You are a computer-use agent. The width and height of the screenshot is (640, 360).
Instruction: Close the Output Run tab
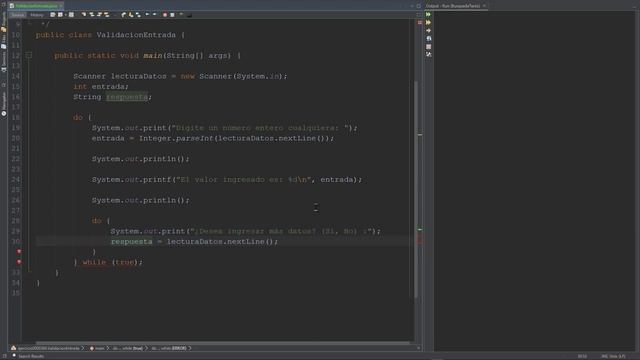[484, 6]
